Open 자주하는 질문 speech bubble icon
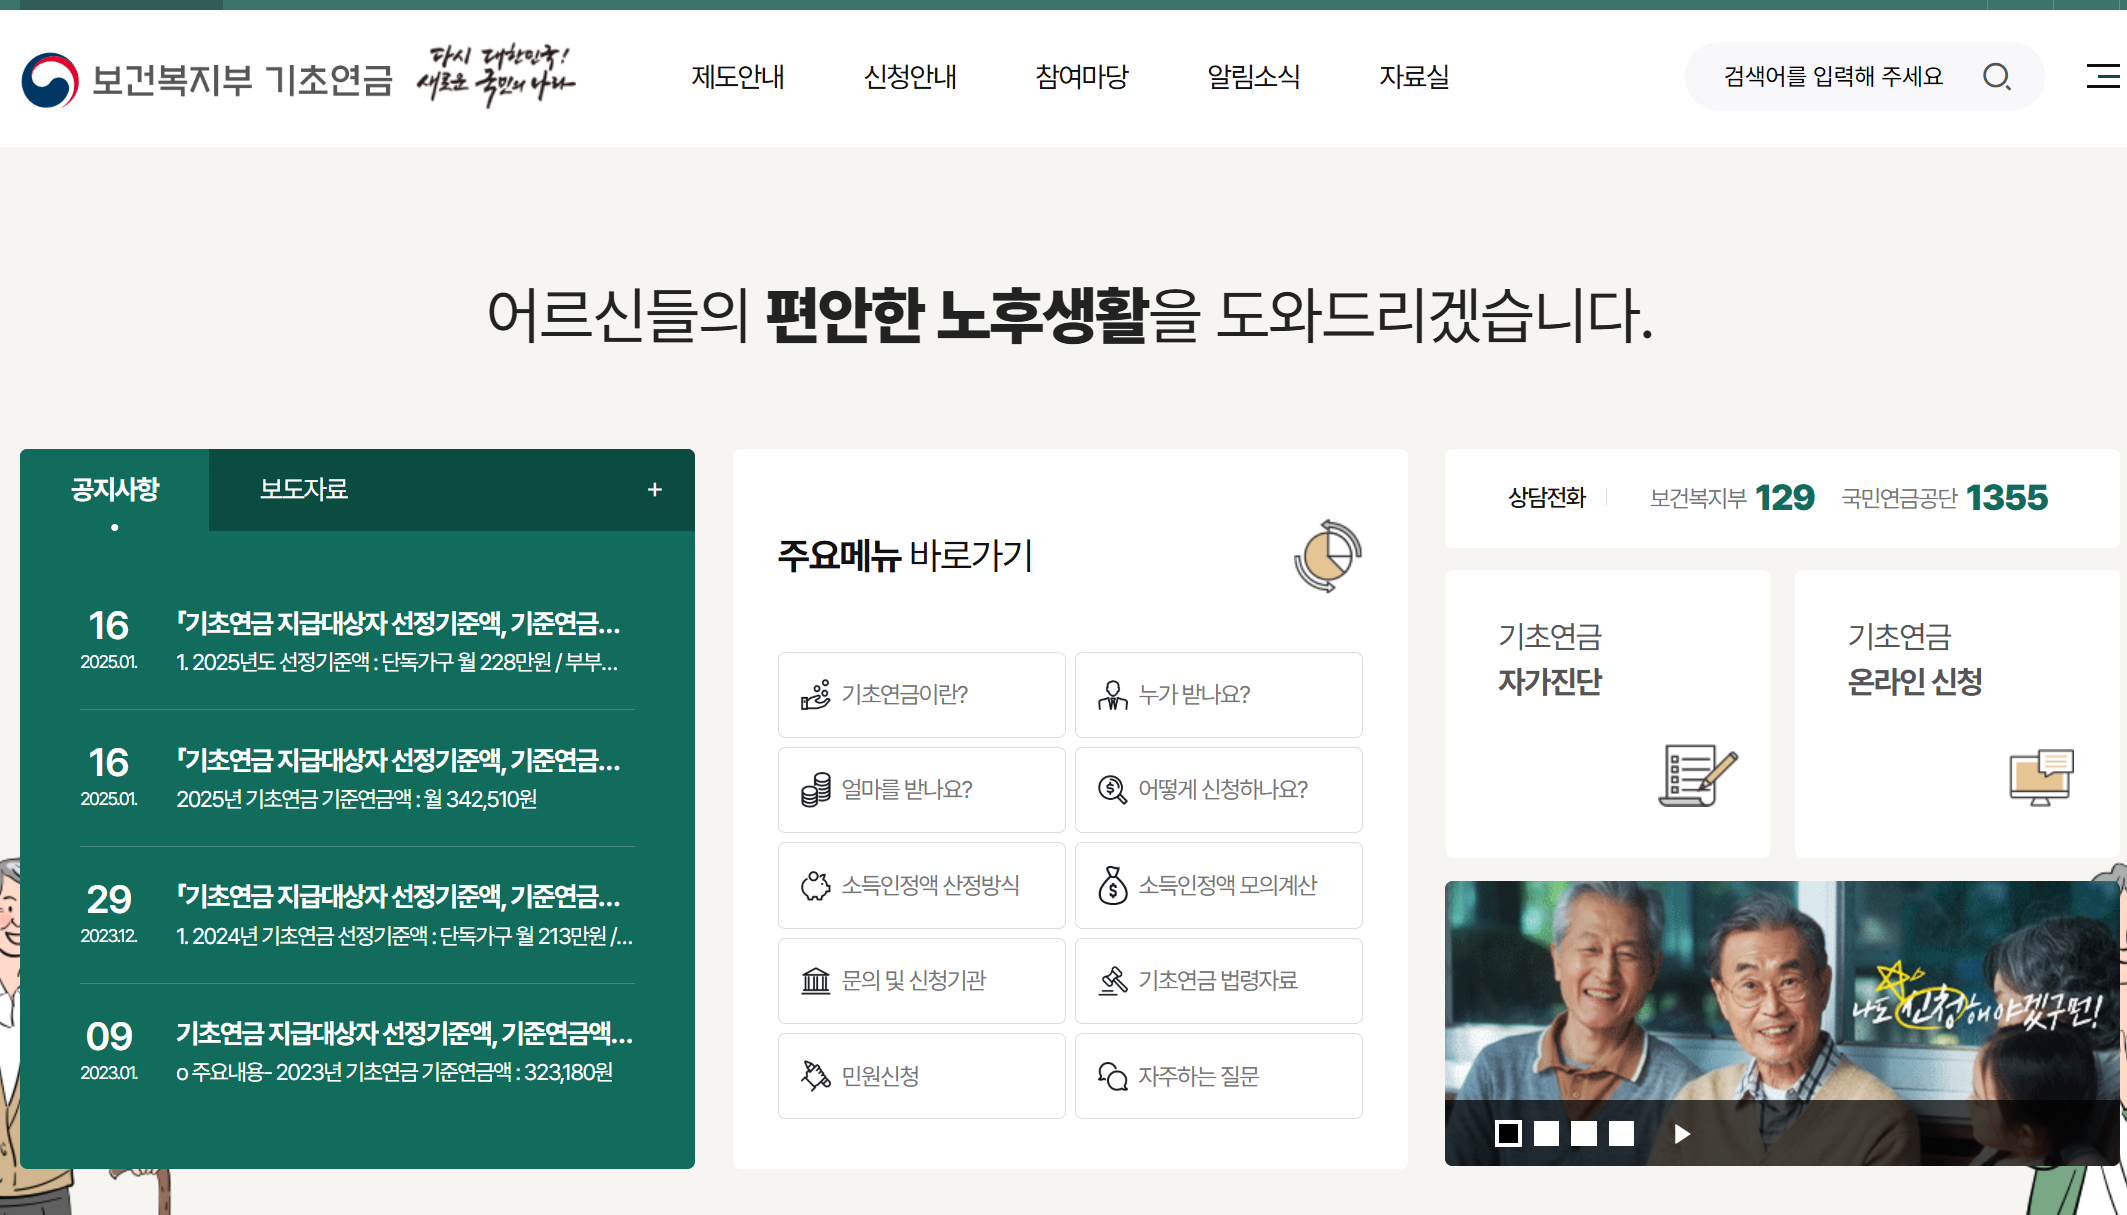Screen dimensions: 2127x1215 1112,1075
